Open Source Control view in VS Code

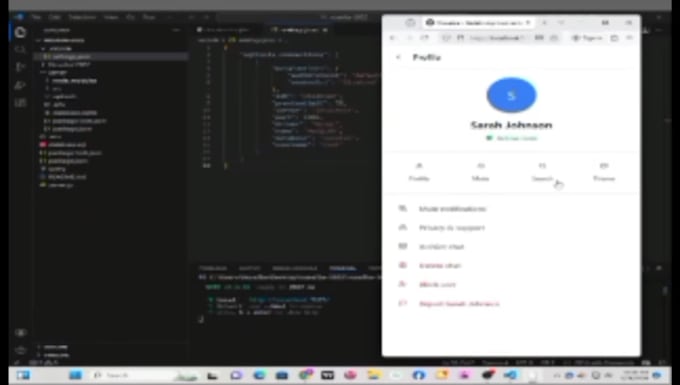(x=20, y=67)
